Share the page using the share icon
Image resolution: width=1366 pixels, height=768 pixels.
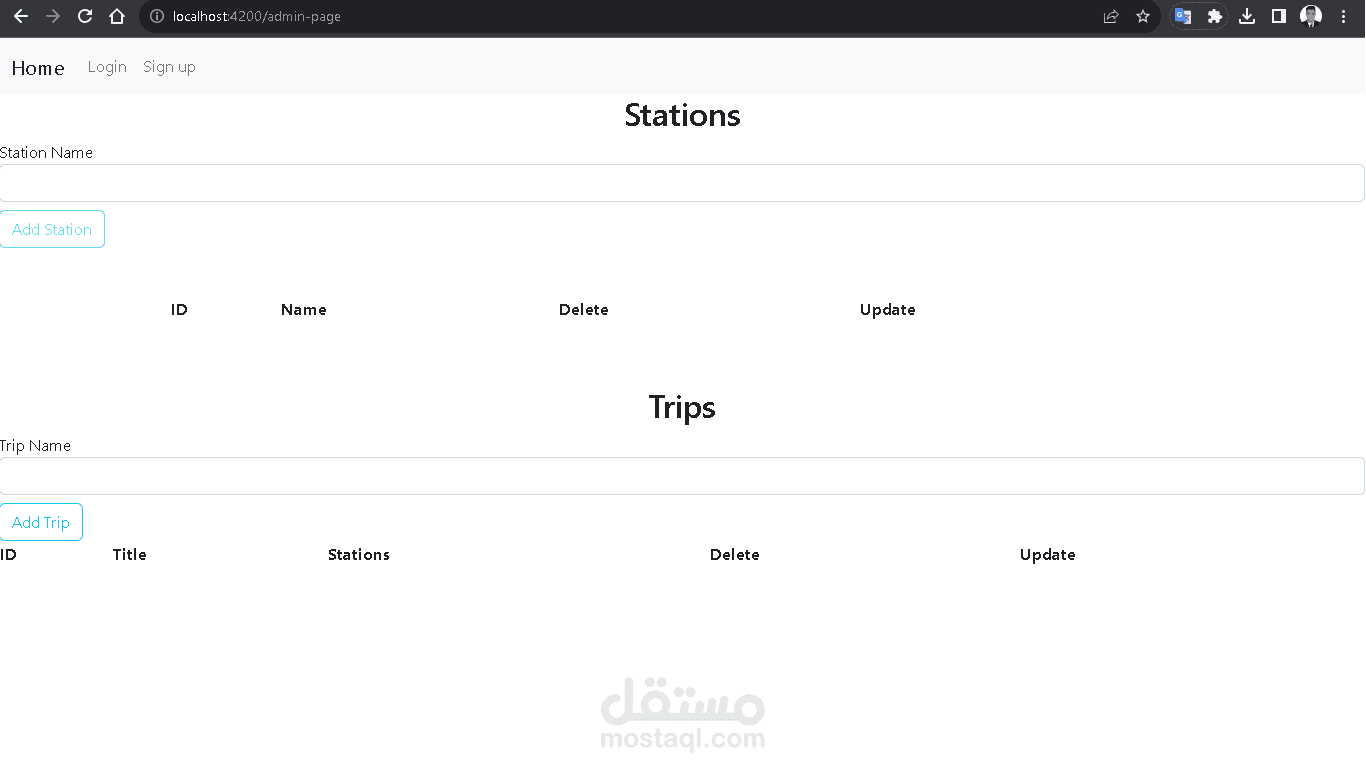1110,16
